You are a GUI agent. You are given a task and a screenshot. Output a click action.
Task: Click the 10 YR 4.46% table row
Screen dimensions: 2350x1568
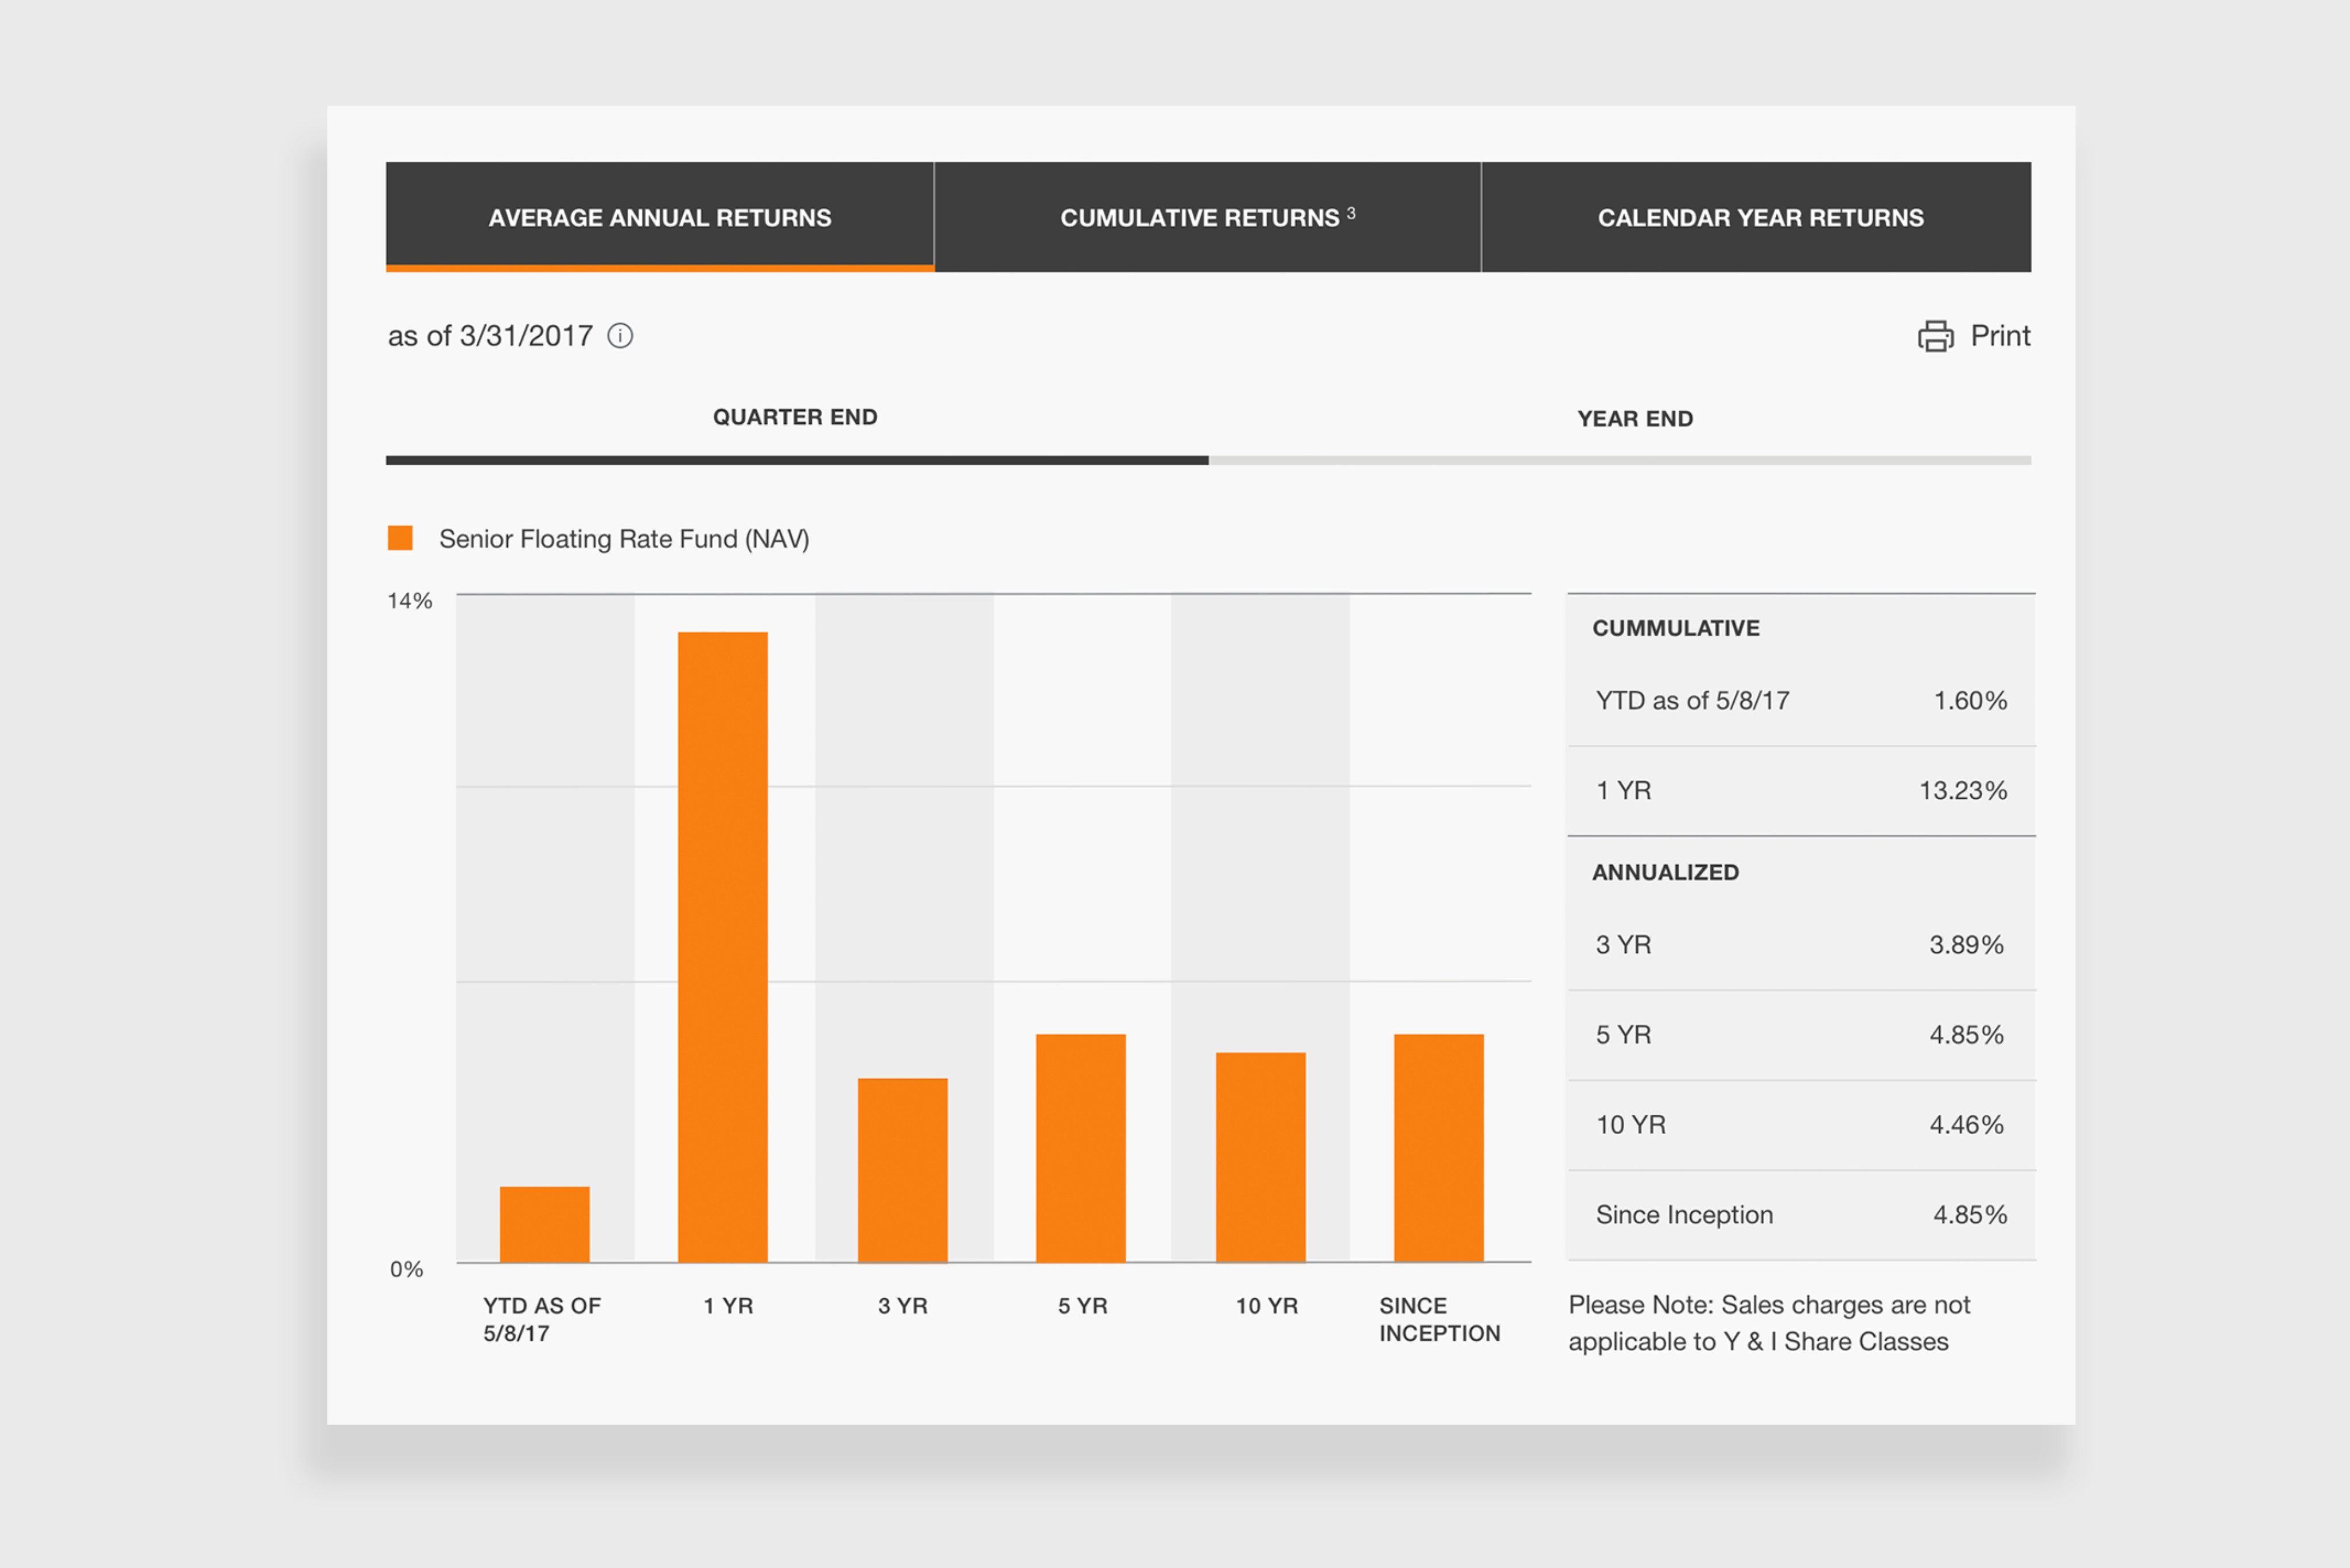click(1800, 1125)
